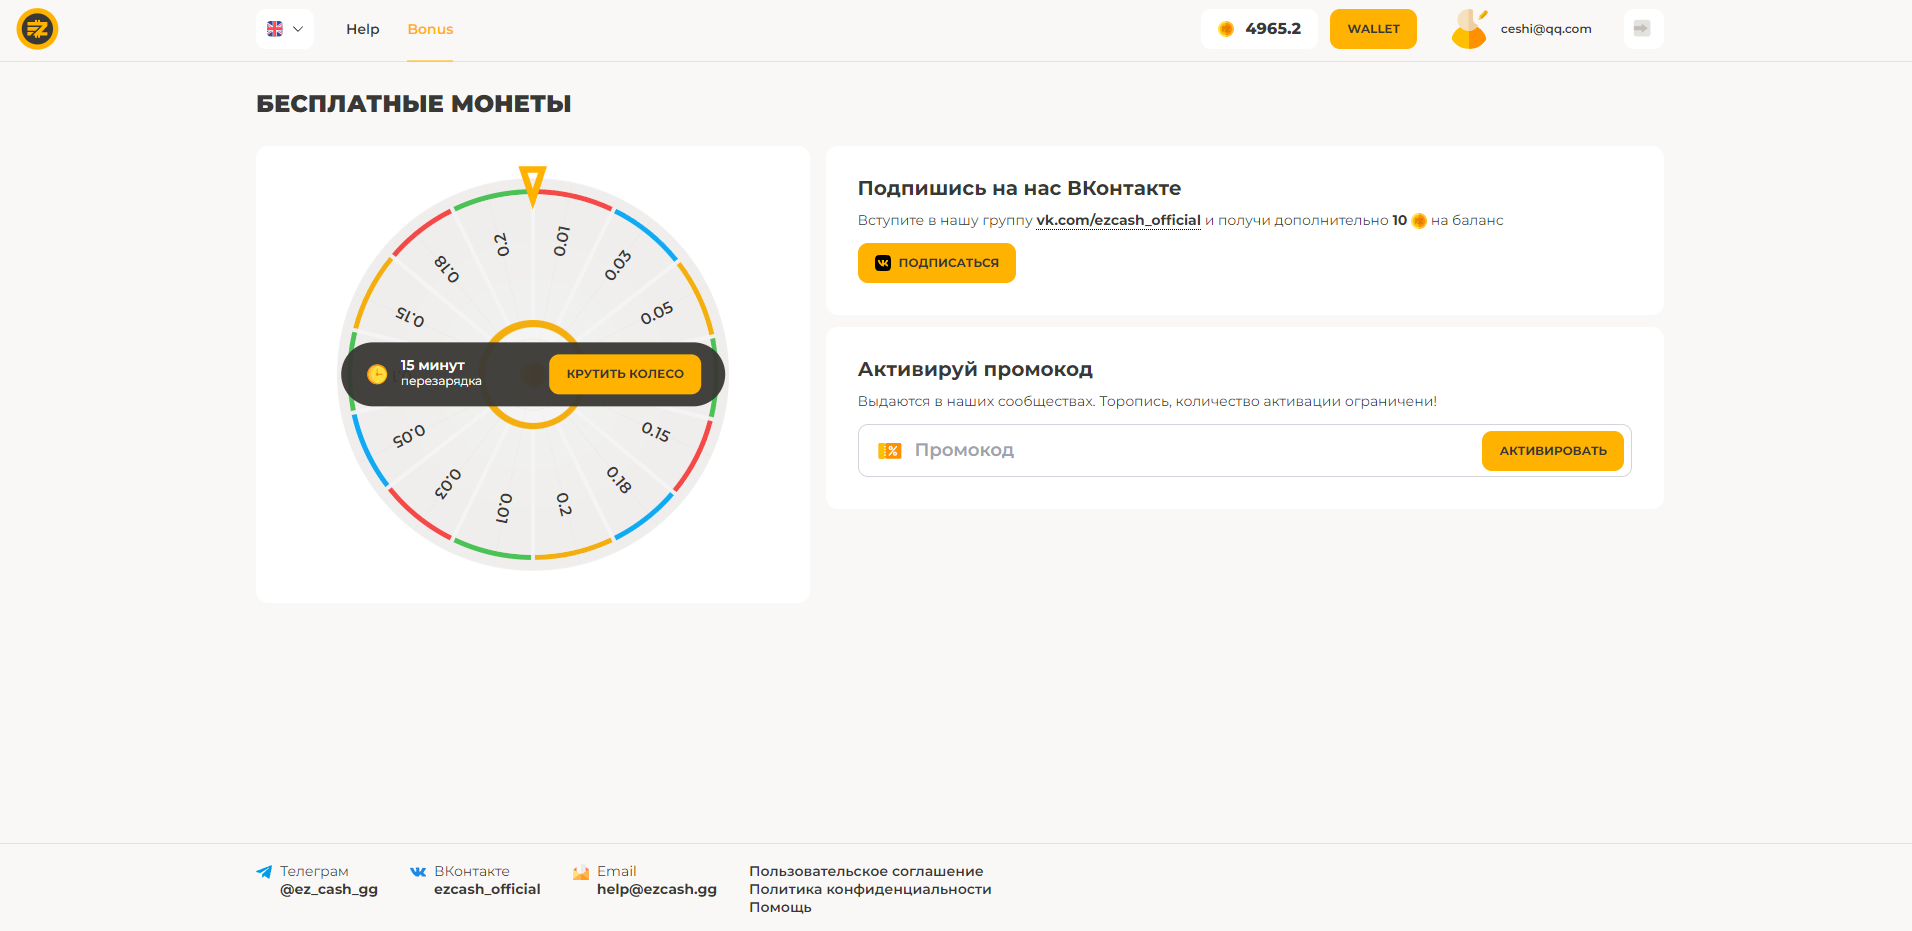1912x931 pixels.
Task: Open the vk.com/ezcash_official link
Action: [1118, 220]
